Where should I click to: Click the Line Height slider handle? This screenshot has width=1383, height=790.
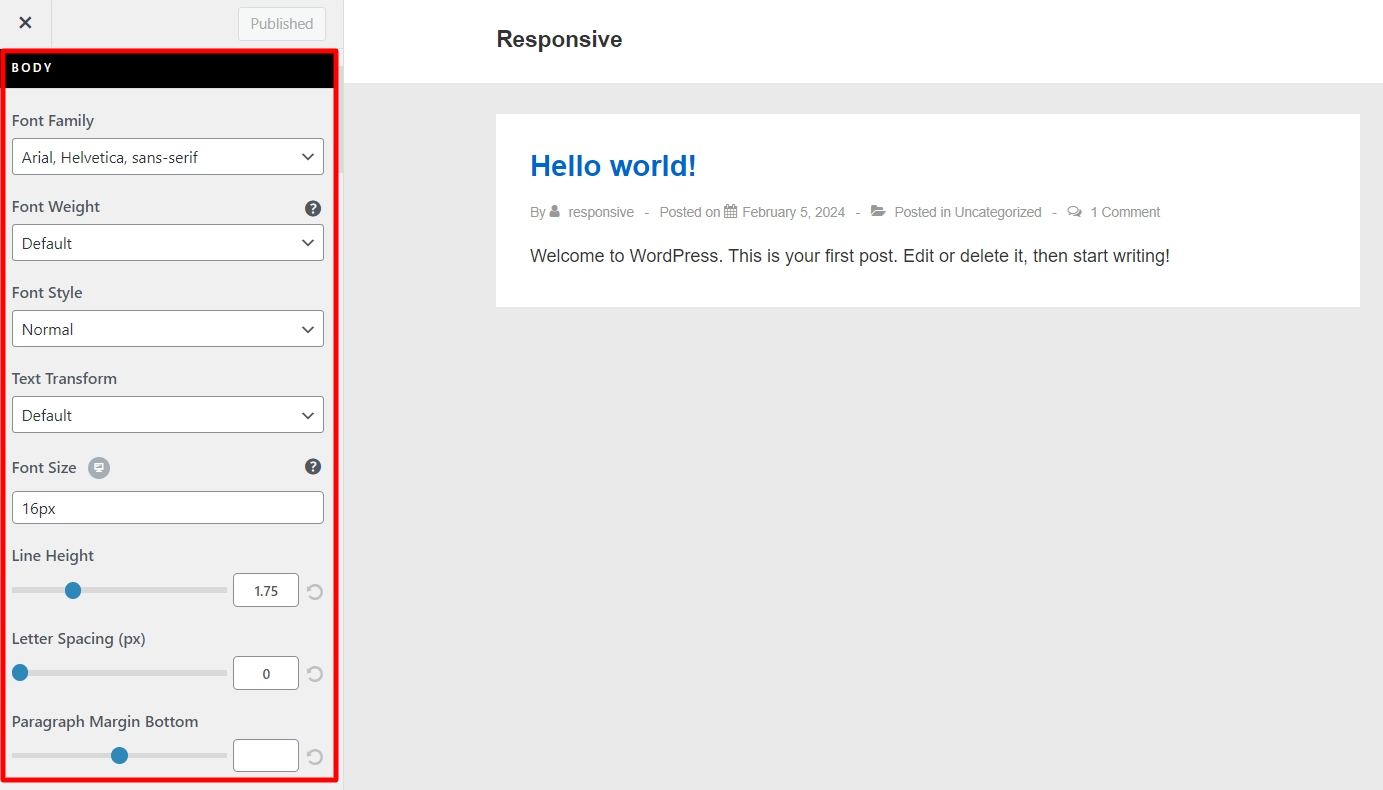point(72,590)
